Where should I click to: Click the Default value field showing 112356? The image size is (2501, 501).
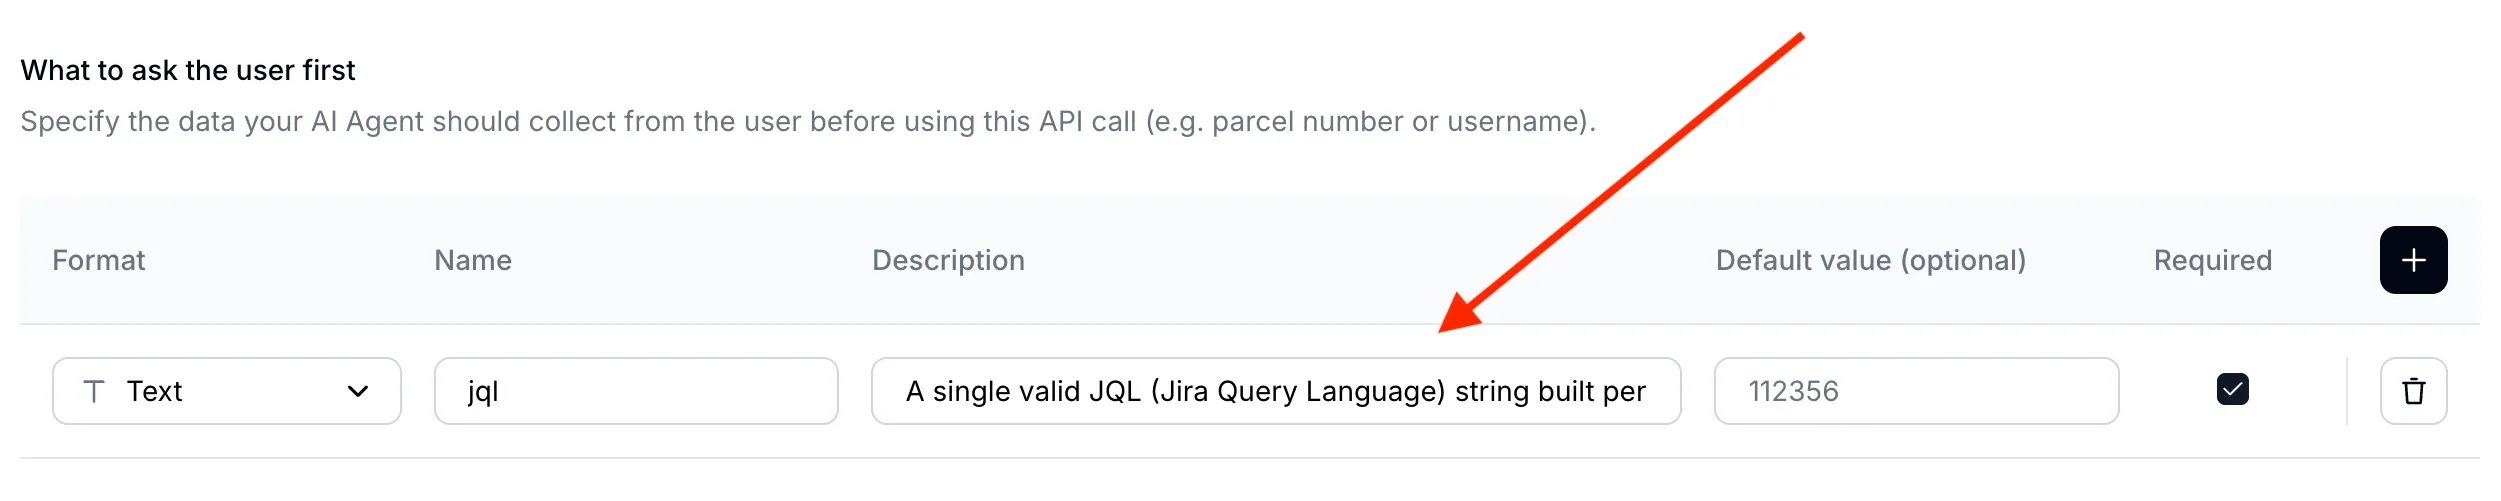[x=1915, y=391]
